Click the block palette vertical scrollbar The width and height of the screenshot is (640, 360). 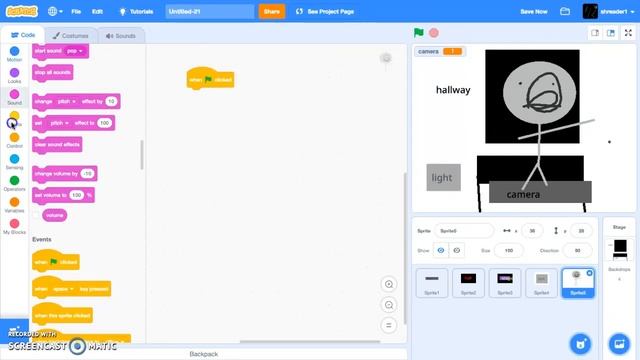[142, 155]
